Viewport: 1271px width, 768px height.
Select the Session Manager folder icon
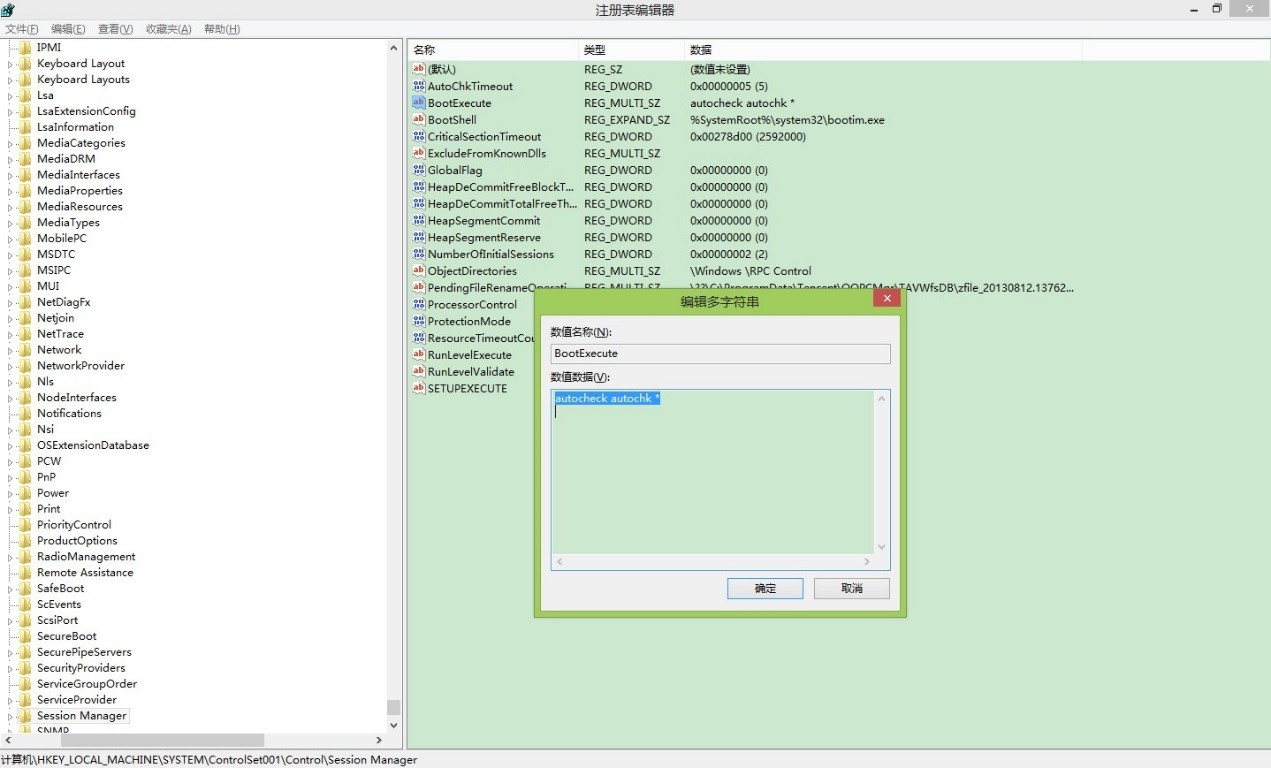pyautogui.click(x=25, y=716)
